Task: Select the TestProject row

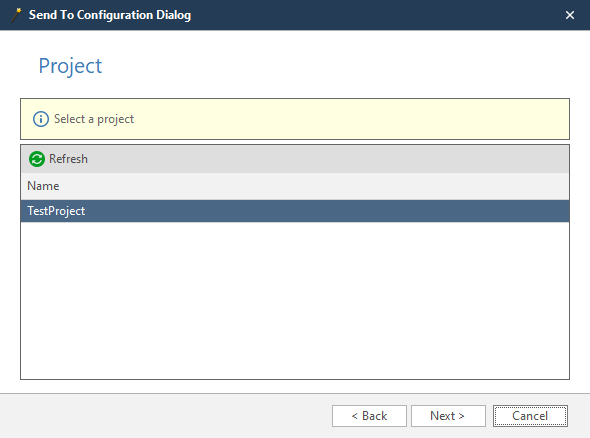Action: coord(295,211)
